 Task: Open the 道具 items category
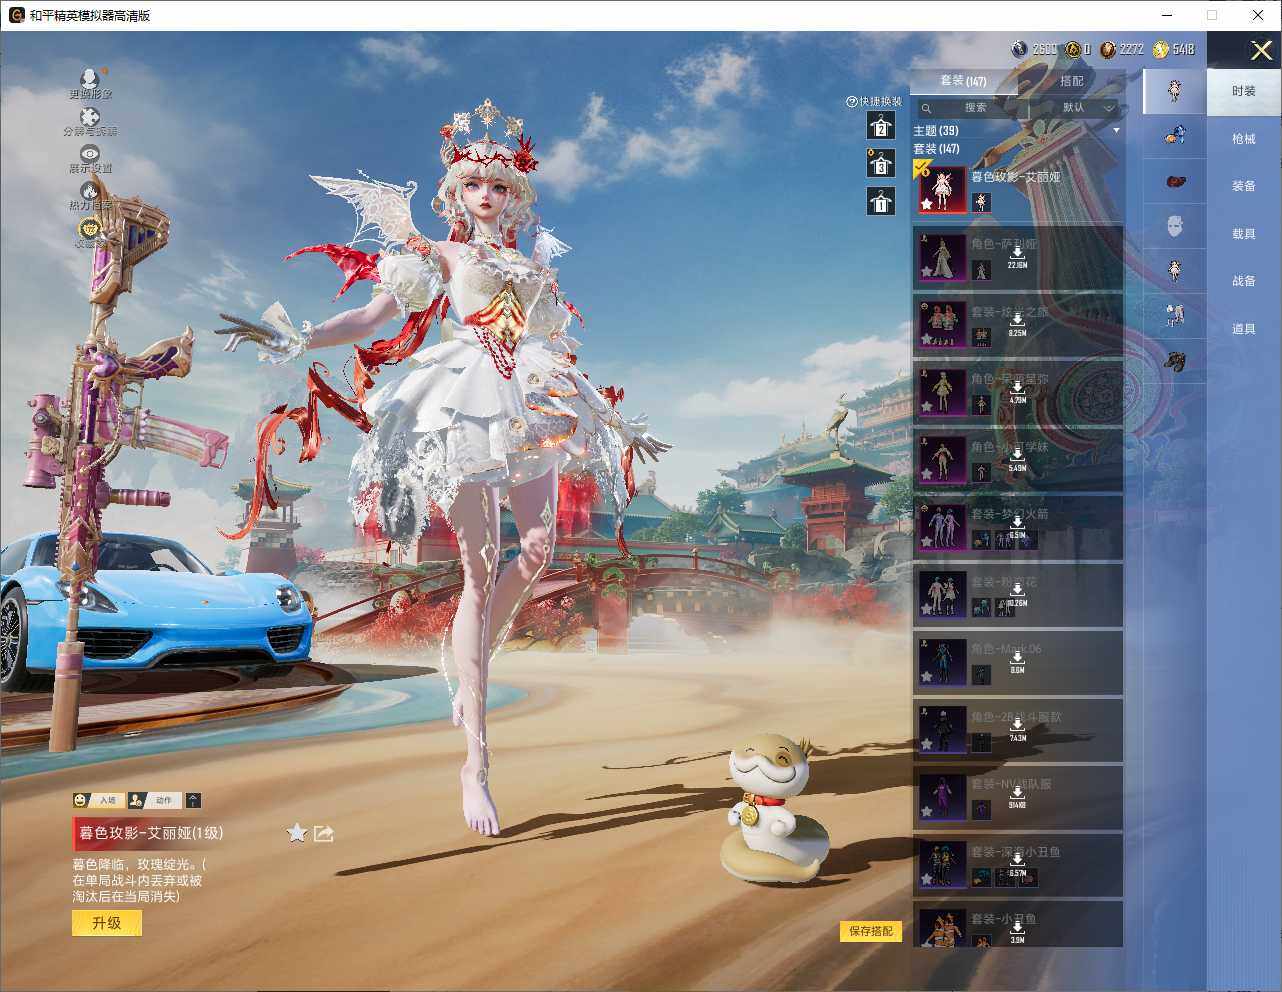click(1244, 329)
